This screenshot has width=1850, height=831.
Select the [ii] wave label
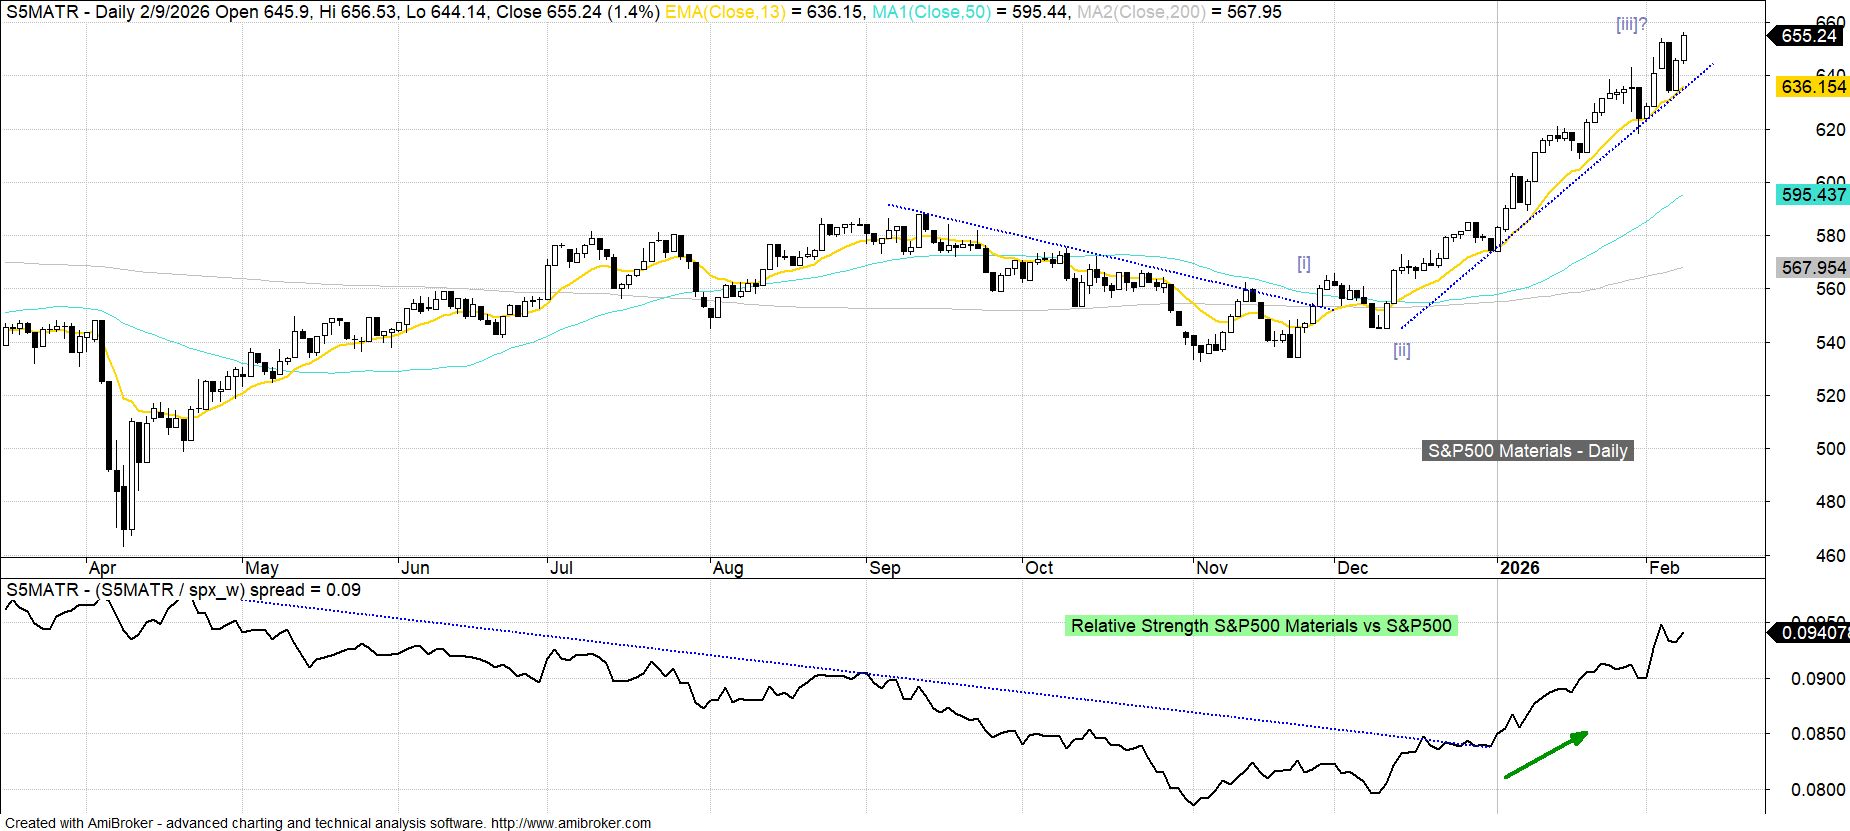pos(1401,350)
